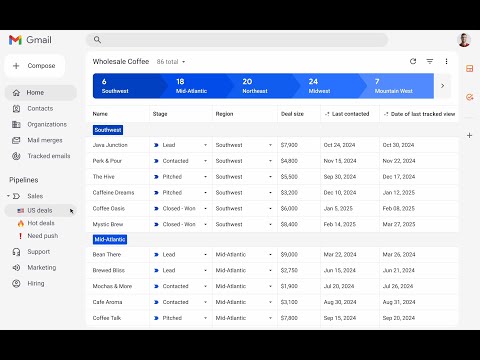The width and height of the screenshot is (480, 360).
Task: Click into the search mail field
Action: pyautogui.click(x=237, y=40)
